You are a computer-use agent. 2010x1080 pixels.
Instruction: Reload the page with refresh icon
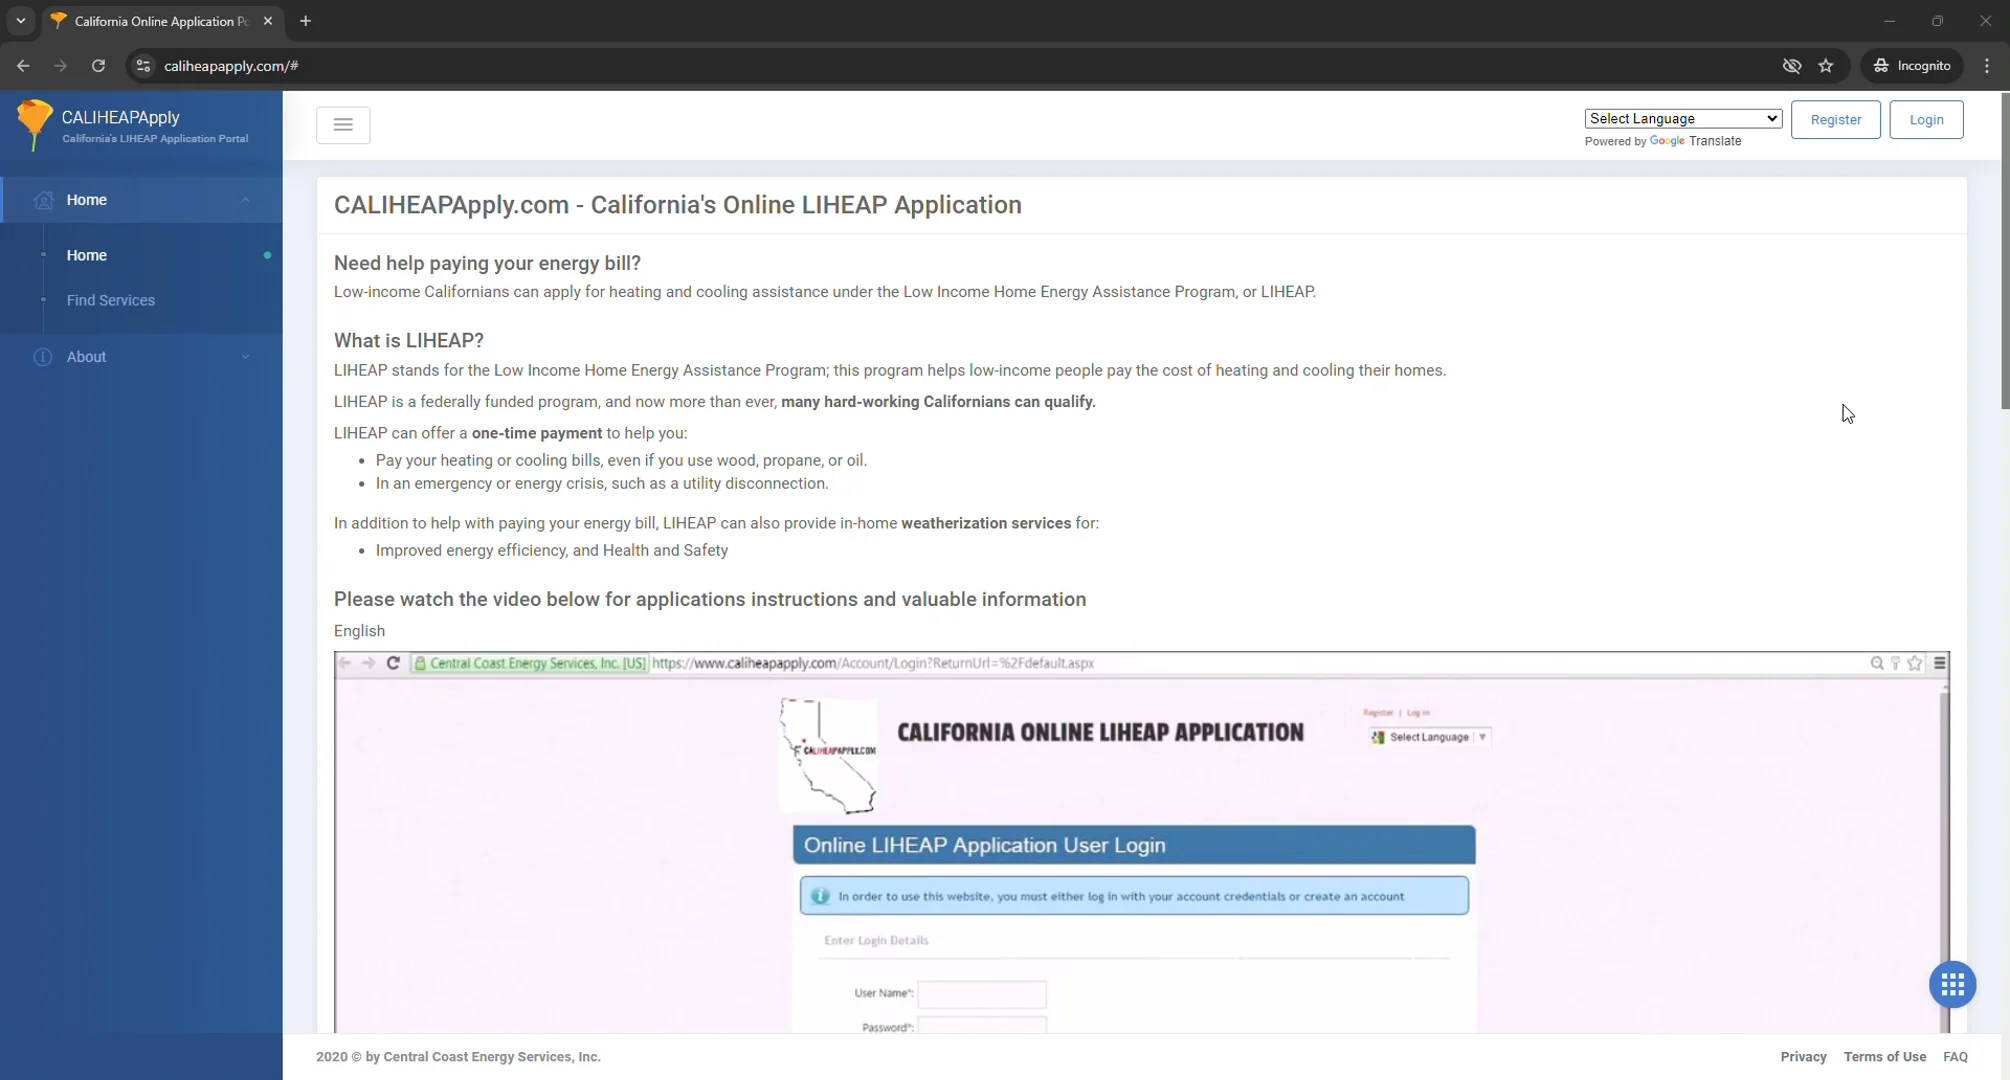coord(98,66)
